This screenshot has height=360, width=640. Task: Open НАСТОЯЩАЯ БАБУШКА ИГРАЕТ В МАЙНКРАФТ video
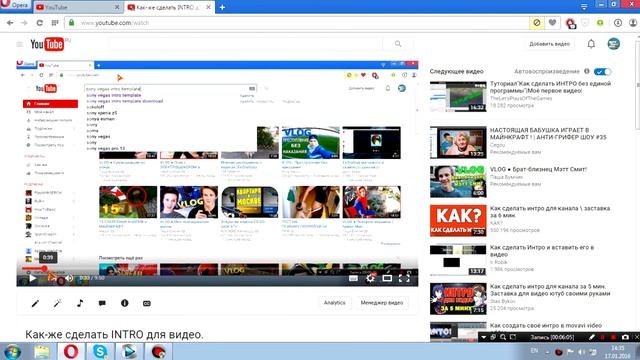tap(548, 133)
